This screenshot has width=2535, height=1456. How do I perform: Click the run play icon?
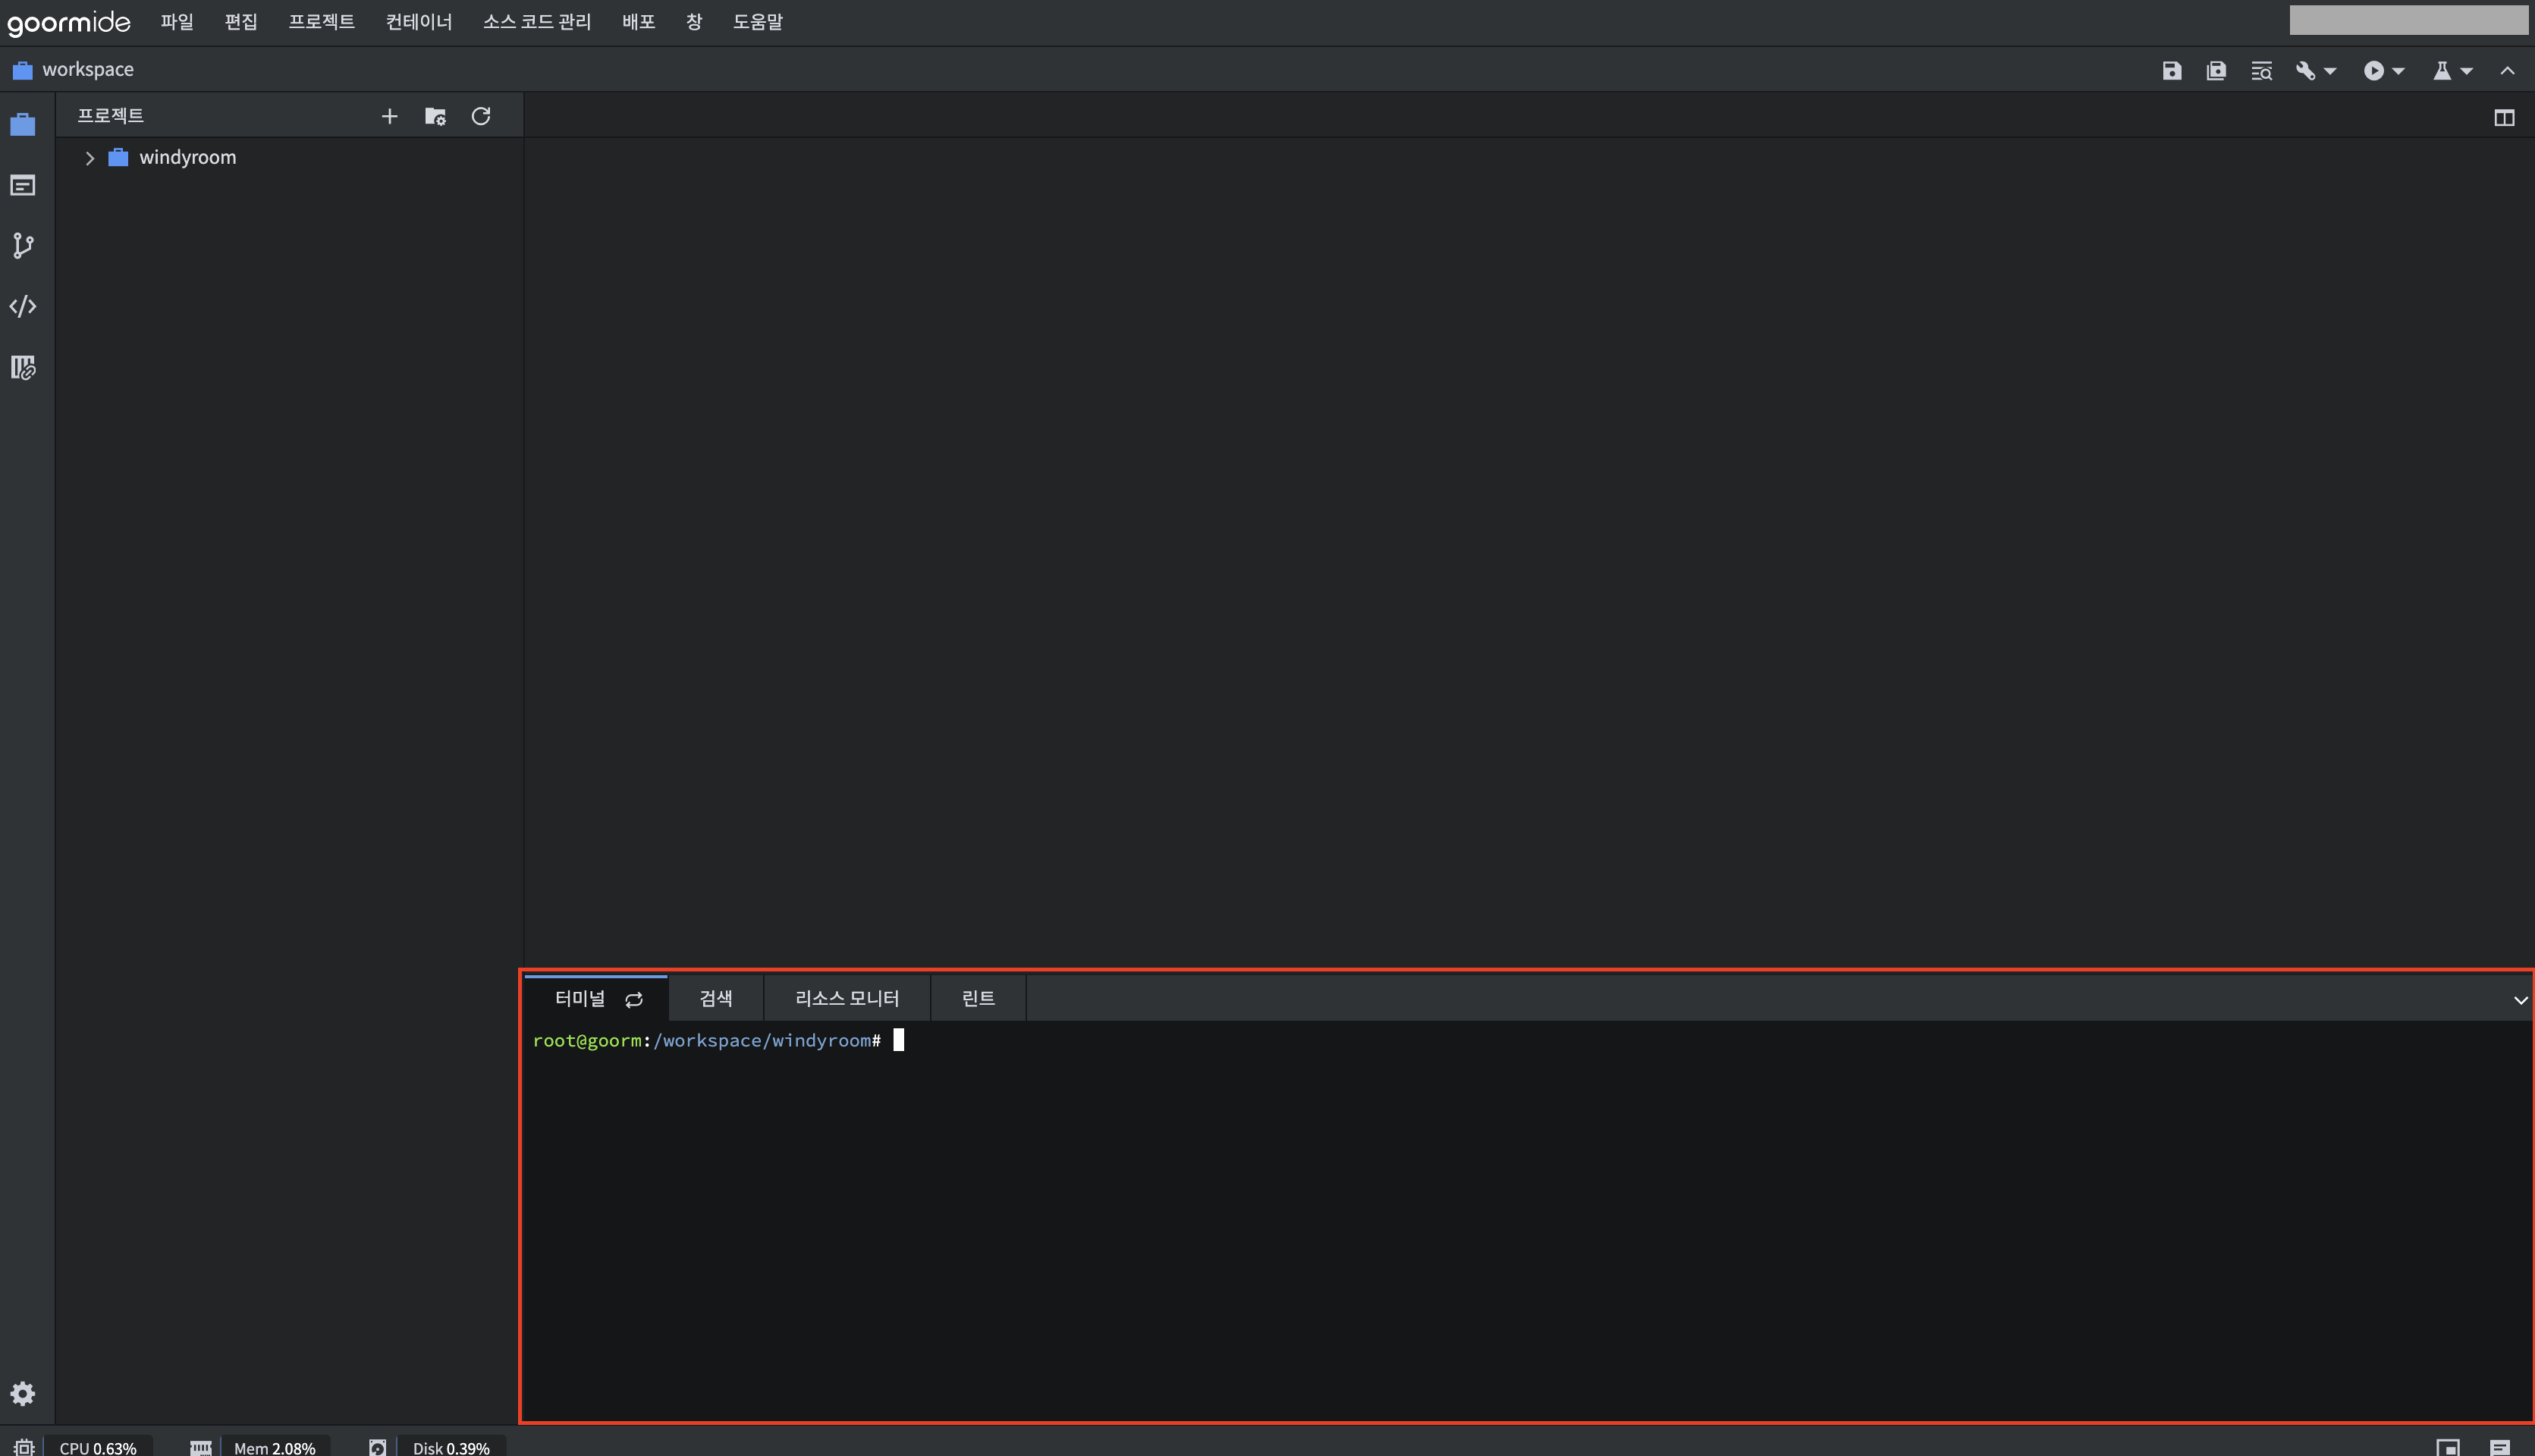point(2373,71)
